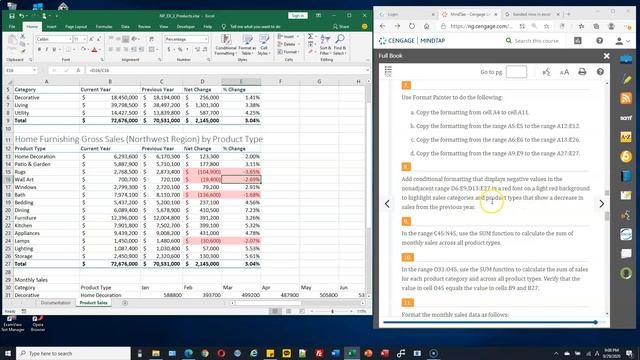Viewport: 640px width, 360px height.
Task: Open MindTap text size AA option
Action: [x=564, y=72]
